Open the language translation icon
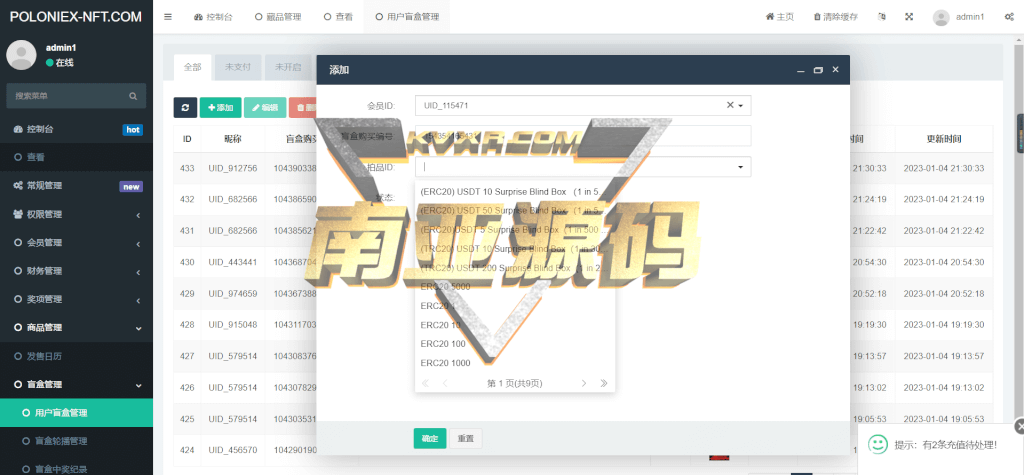This screenshot has width=1024, height=475. (x=883, y=17)
